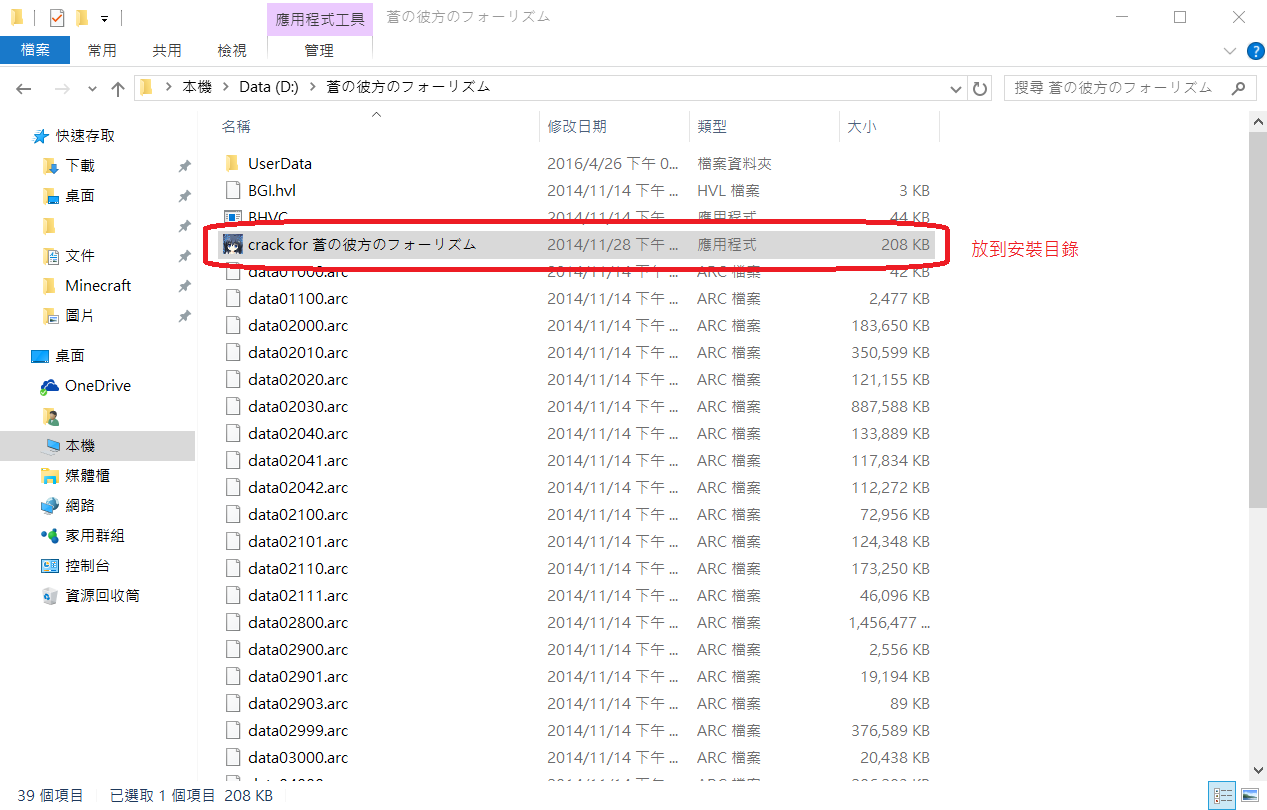Viewport: 1267px width, 810px height.
Task: Open Help via the blue question mark
Action: (x=1256, y=51)
